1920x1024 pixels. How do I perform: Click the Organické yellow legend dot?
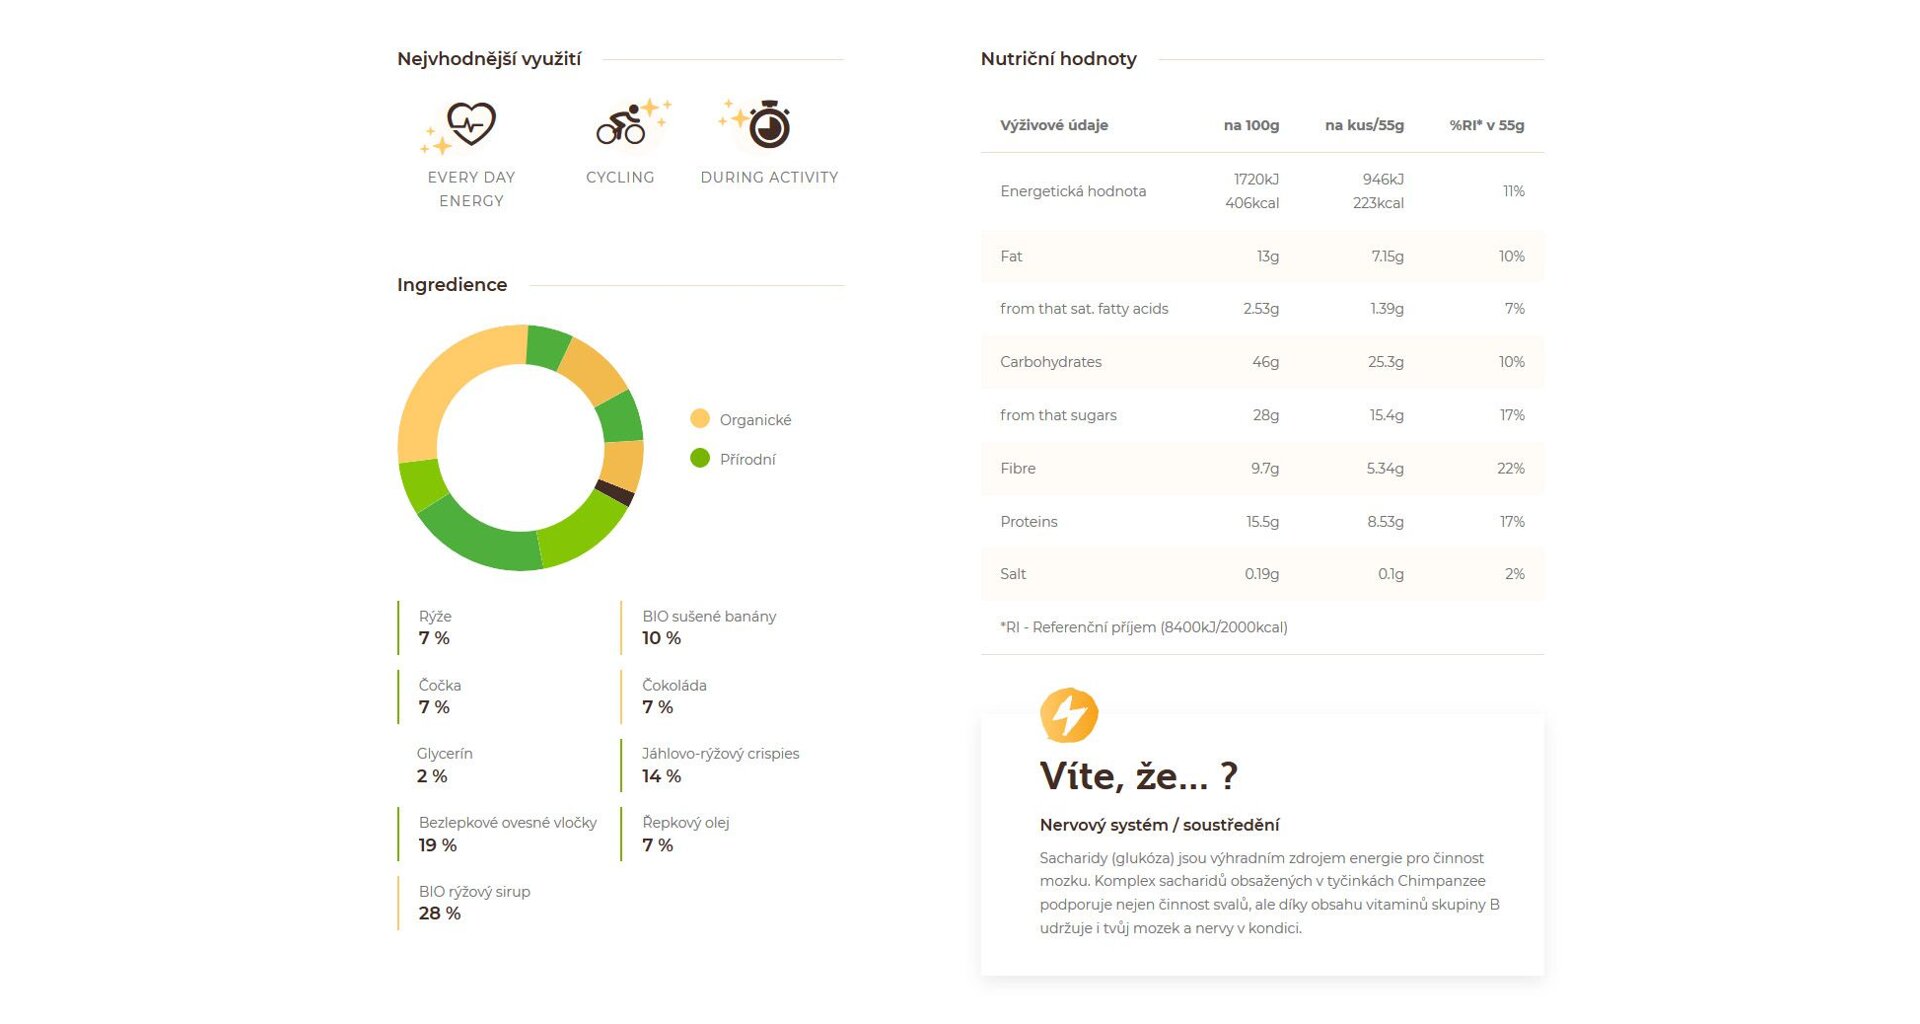pos(700,419)
